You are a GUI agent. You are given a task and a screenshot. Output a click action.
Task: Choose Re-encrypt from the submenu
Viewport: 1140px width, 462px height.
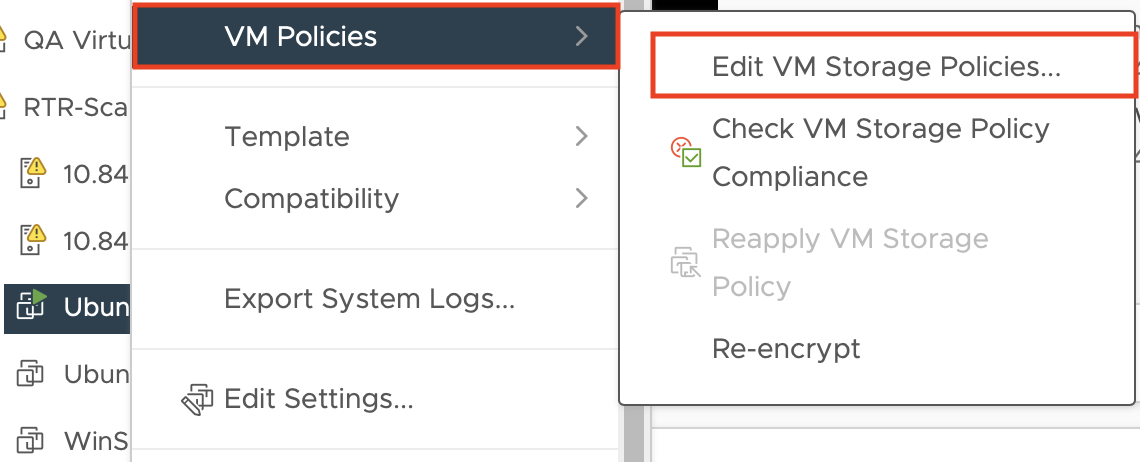(786, 349)
